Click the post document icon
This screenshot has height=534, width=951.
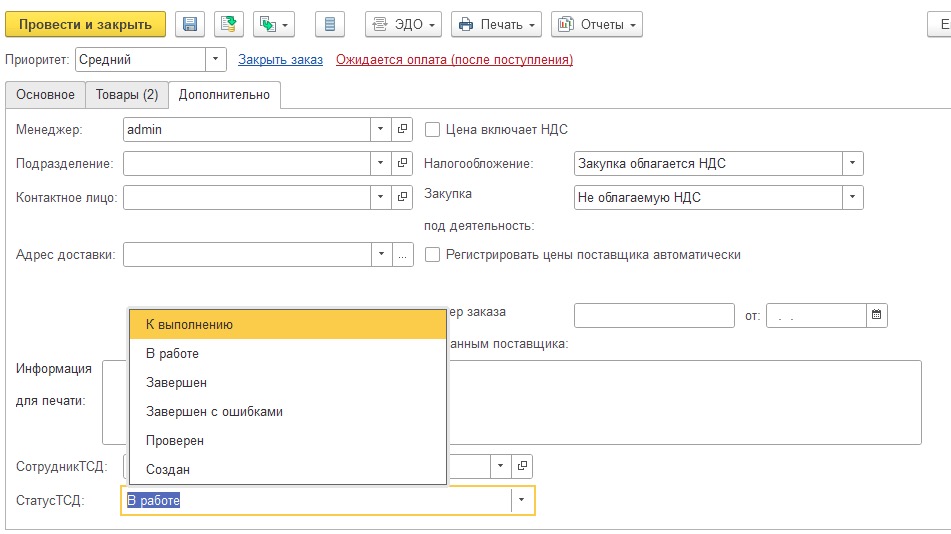point(229,24)
